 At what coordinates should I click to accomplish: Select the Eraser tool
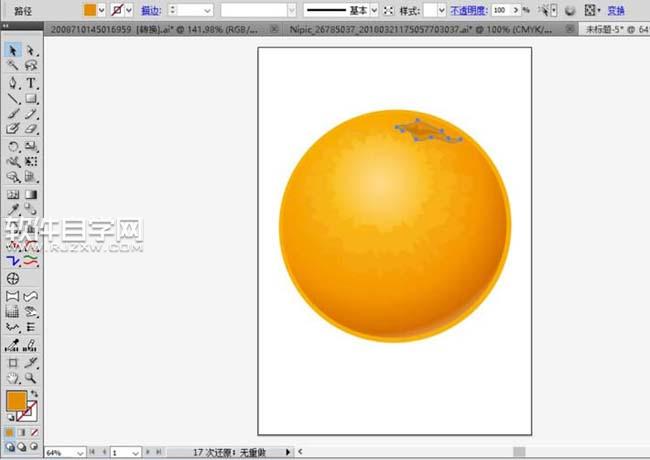click(x=31, y=129)
